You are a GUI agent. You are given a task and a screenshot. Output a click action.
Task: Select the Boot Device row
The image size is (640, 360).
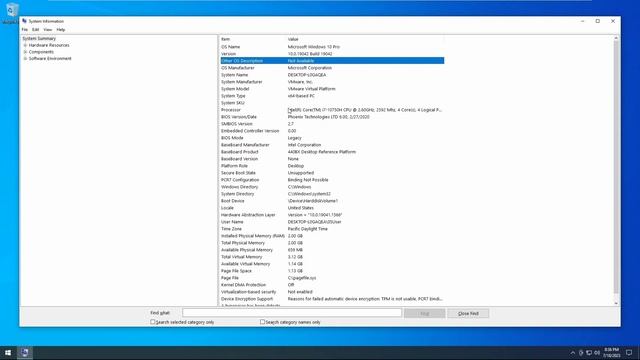pyautogui.click(x=332, y=201)
